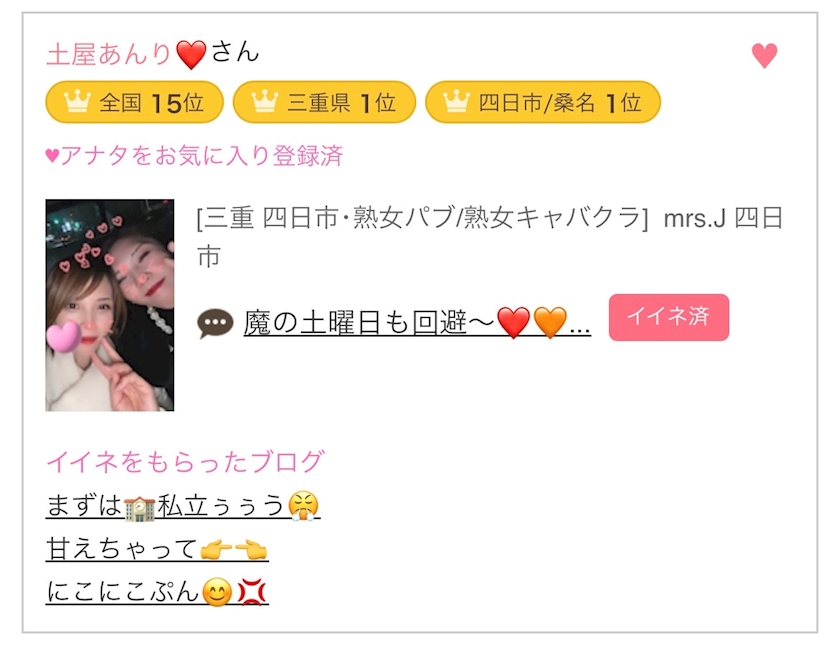
Task: Click the small heart before アナタをお気に入り
Action: 52,156
